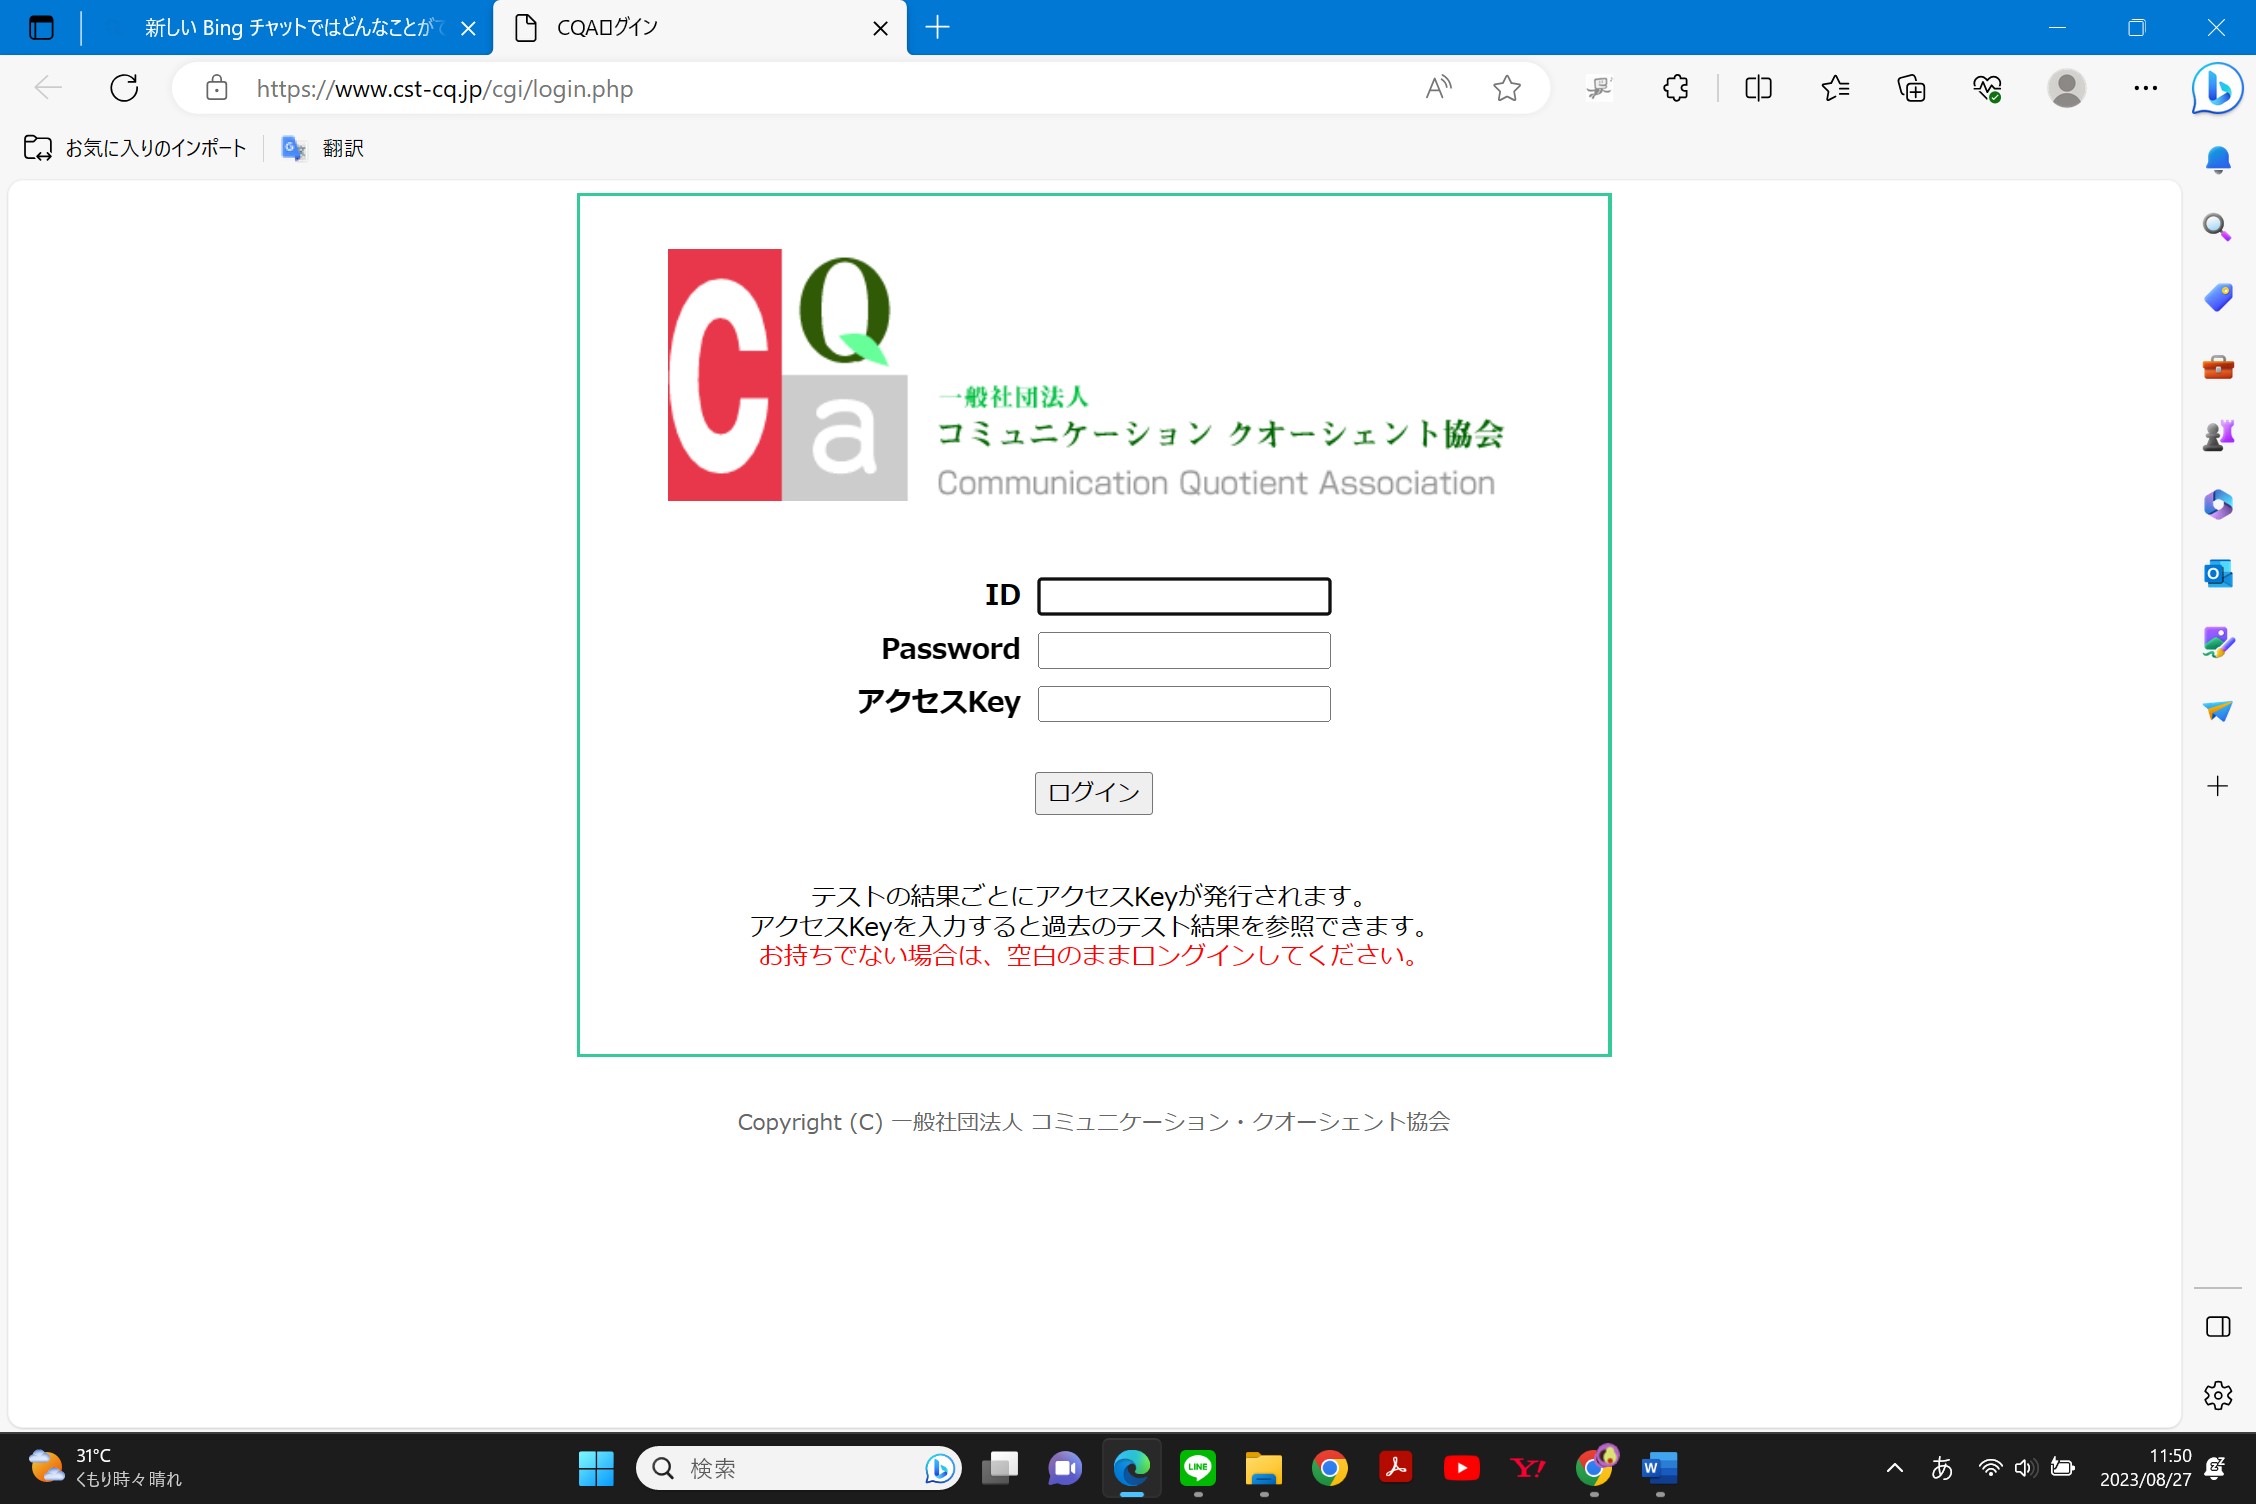
Task: Open Settings and more menu
Action: [2145, 88]
